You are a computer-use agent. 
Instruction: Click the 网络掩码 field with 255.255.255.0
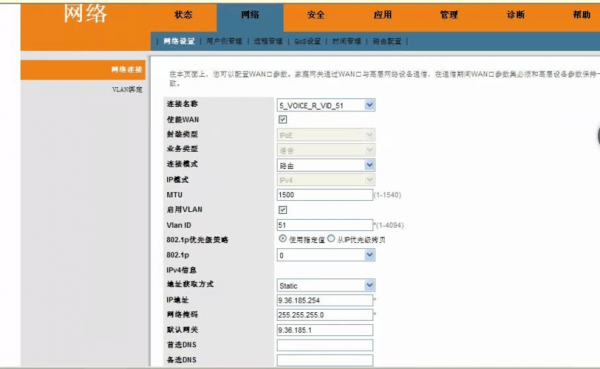[x=324, y=315]
